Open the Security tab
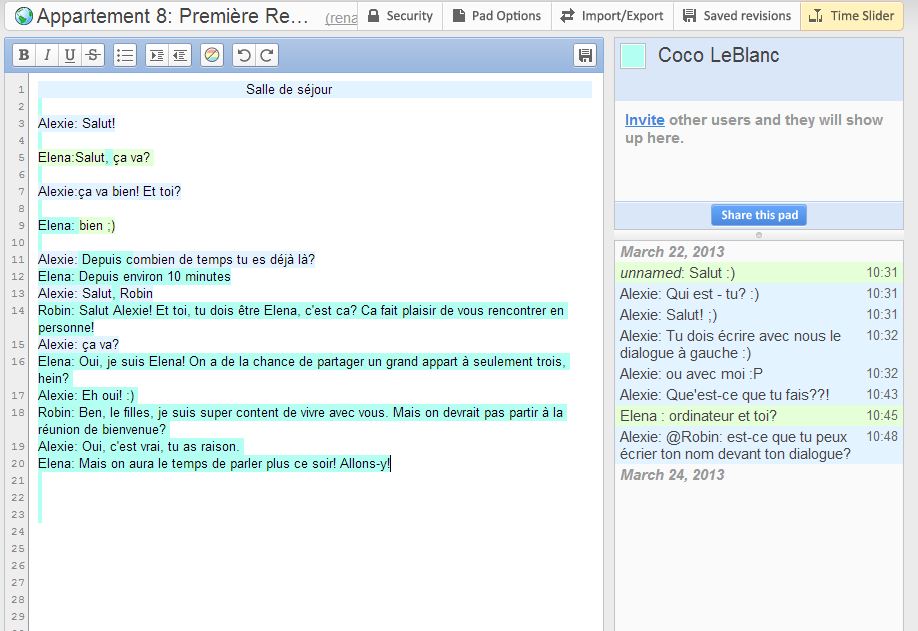 pos(400,16)
